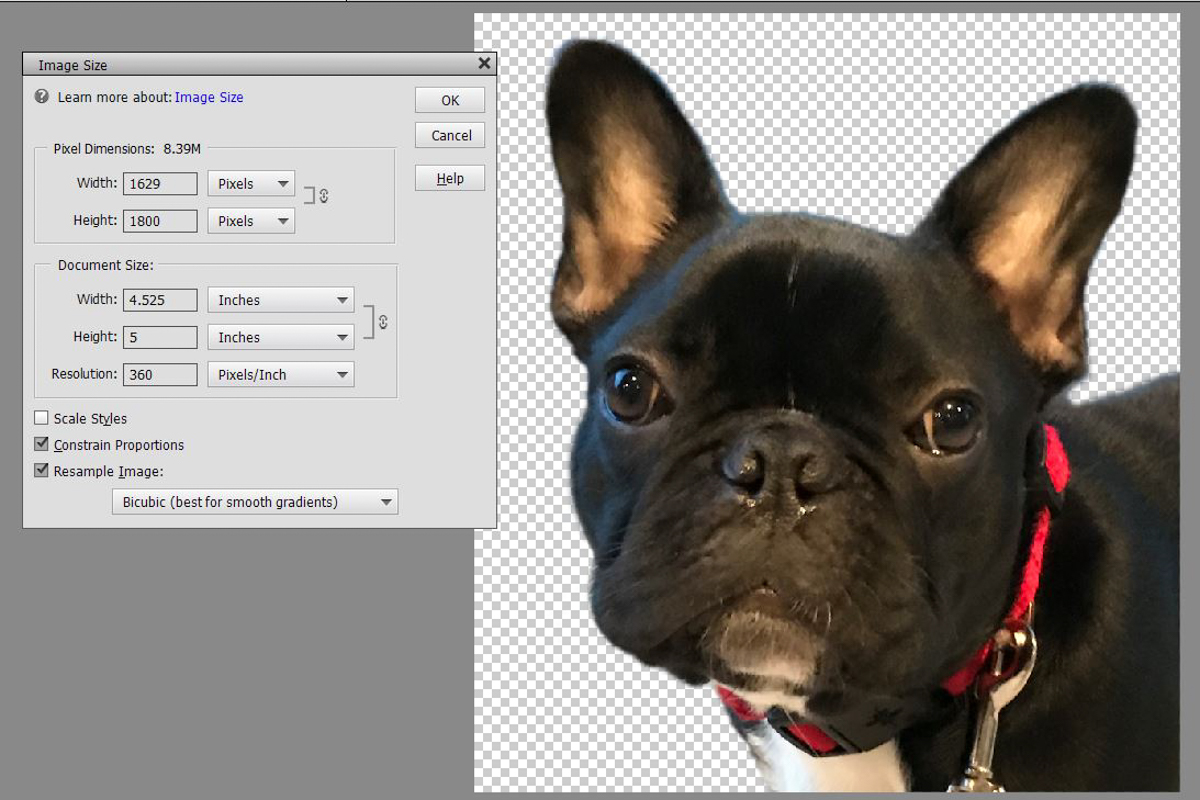This screenshot has width=1200, height=800.
Task: Click the help question mark icon
Action: coord(41,97)
